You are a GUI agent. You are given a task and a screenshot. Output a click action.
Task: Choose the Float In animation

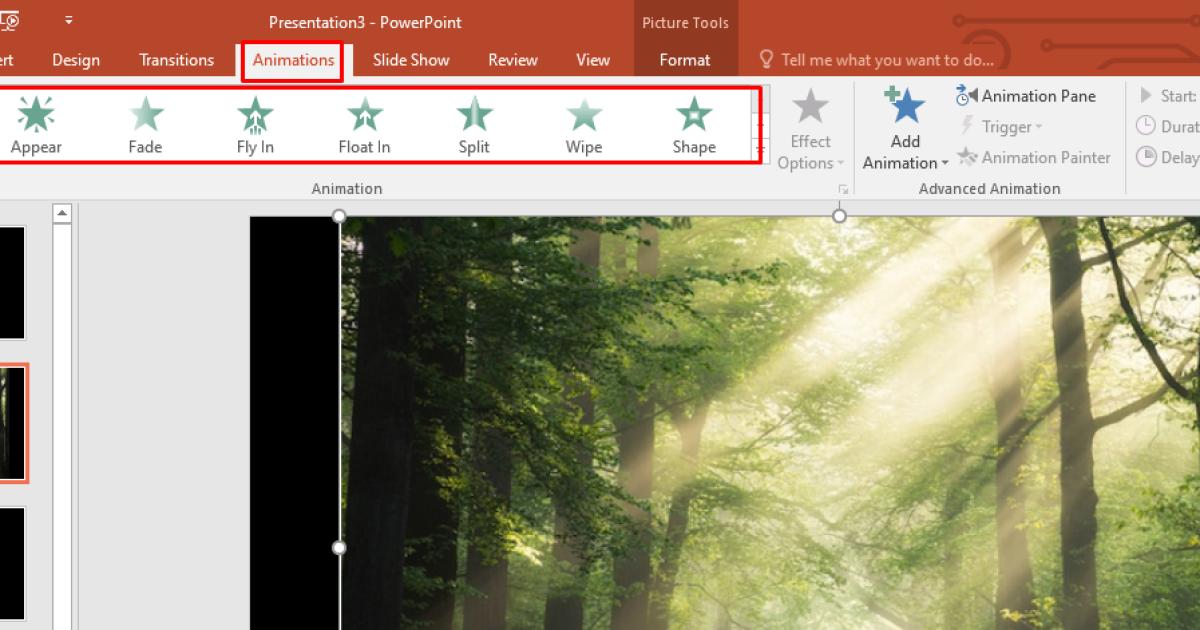point(364,126)
